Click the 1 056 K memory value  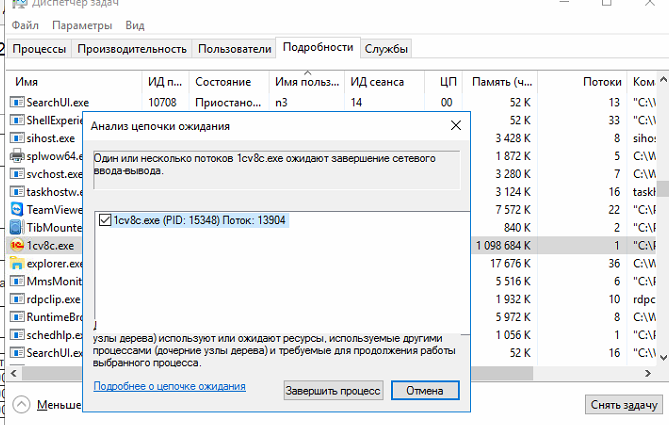513,335
